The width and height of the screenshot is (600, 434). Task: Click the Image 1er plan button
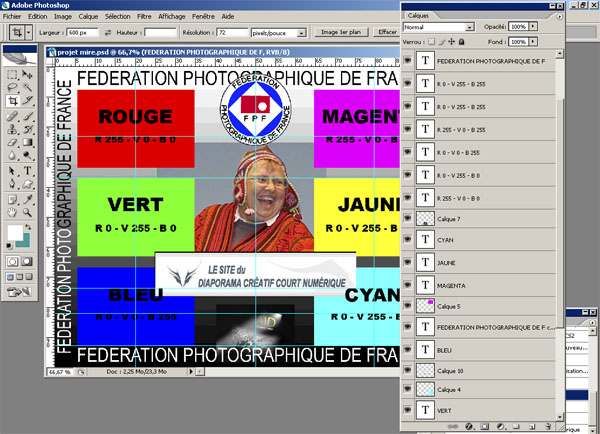tap(341, 32)
